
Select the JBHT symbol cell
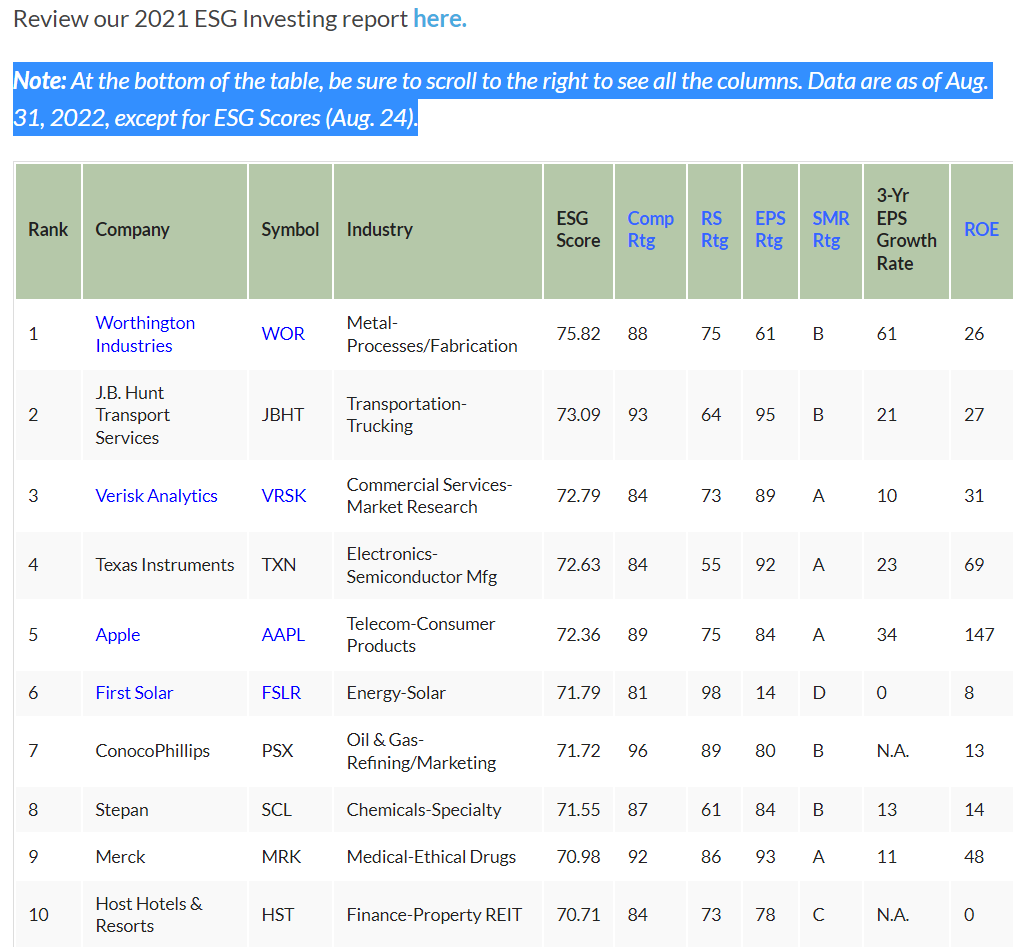(290, 415)
